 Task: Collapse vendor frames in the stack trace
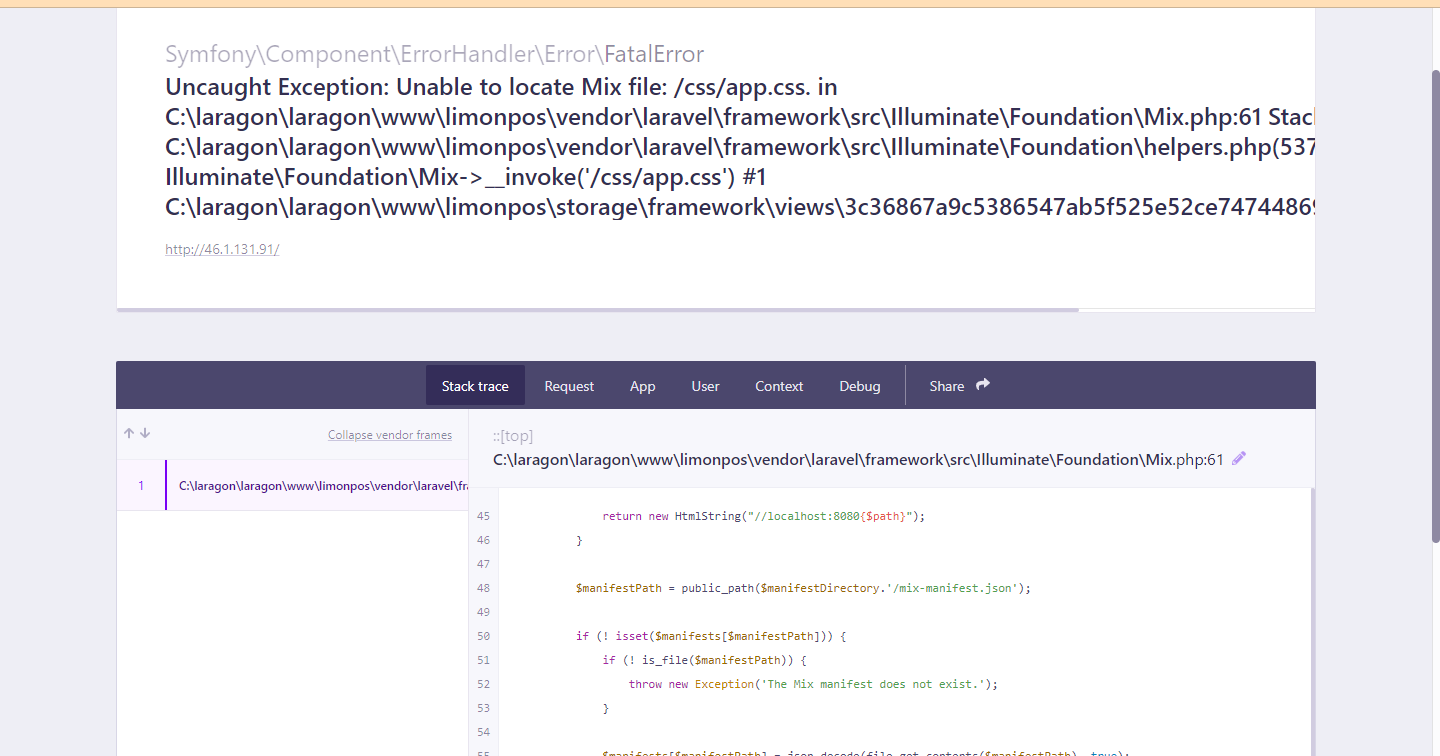coord(390,434)
